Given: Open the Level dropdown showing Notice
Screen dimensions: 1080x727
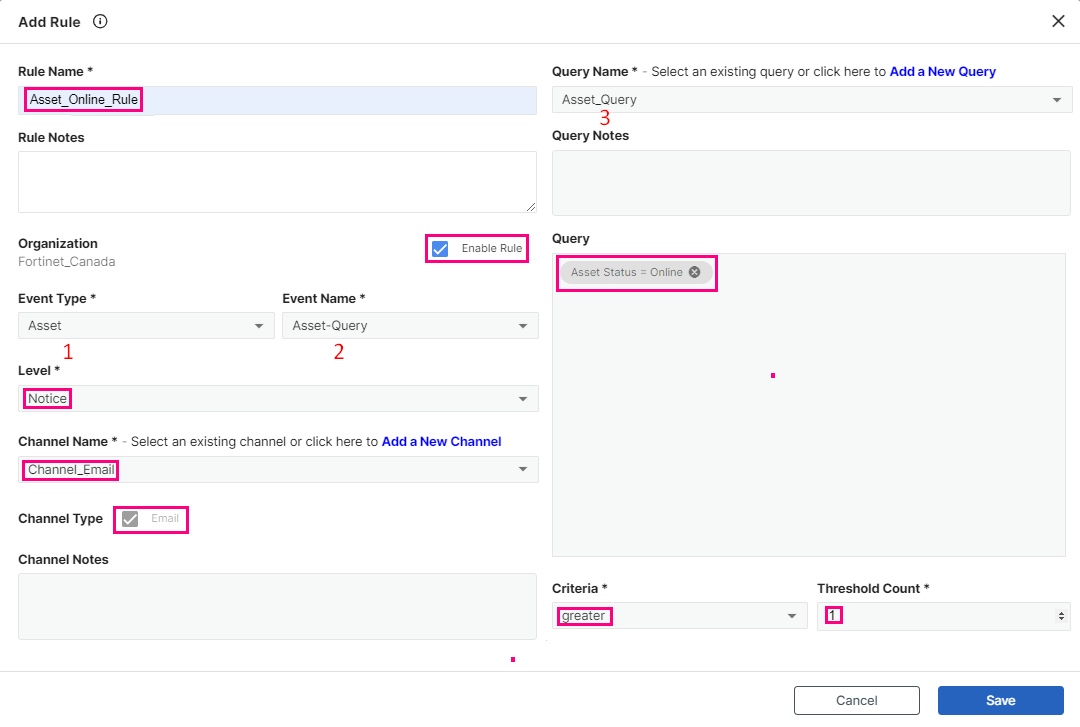Looking at the screenshot, I should click(x=278, y=399).
